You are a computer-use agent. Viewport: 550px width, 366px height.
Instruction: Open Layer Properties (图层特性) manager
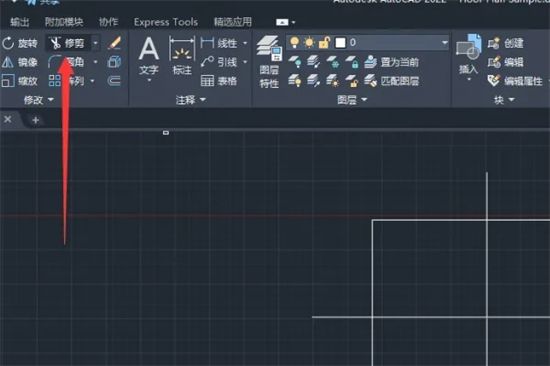click(269, 62)
